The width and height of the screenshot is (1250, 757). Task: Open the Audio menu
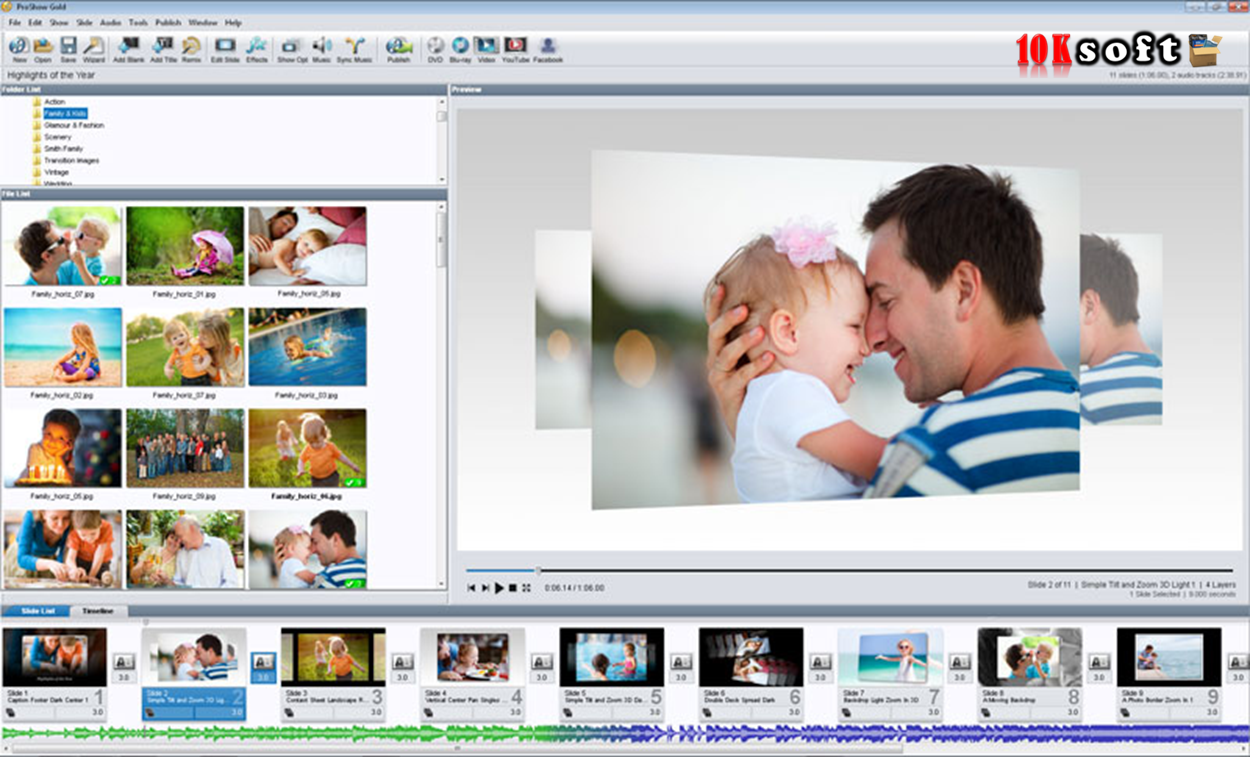coord(110,22)
